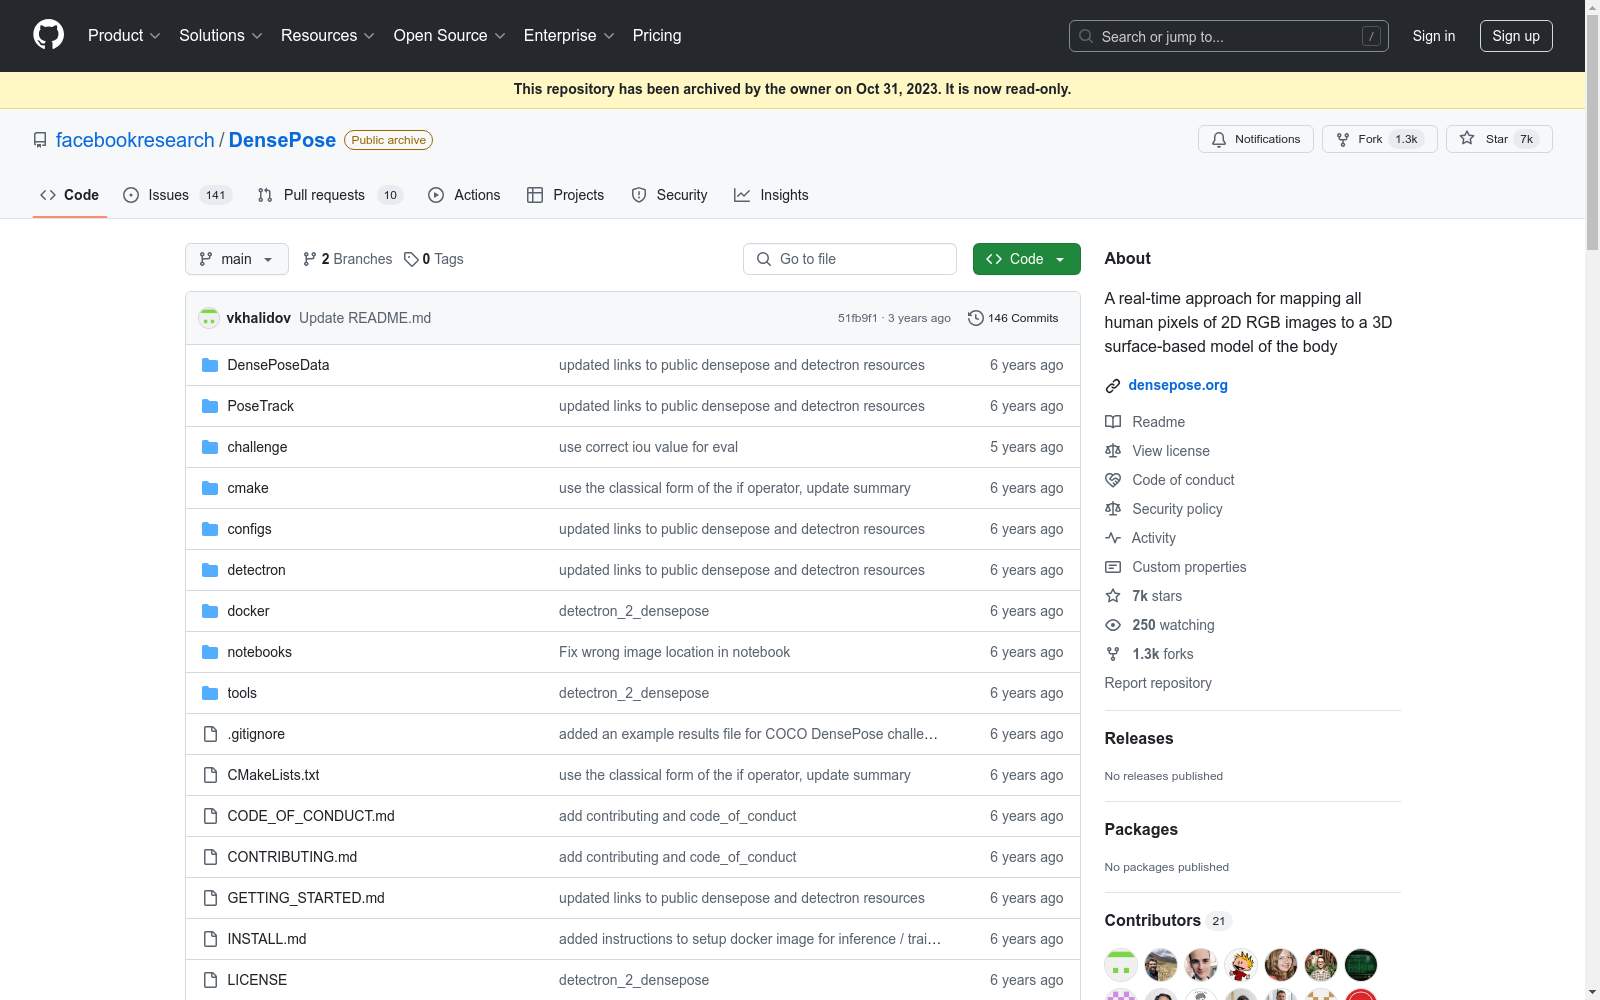Switch to the Projects tab
This screenshot has height=1000, width=1600.
point(566,195)
